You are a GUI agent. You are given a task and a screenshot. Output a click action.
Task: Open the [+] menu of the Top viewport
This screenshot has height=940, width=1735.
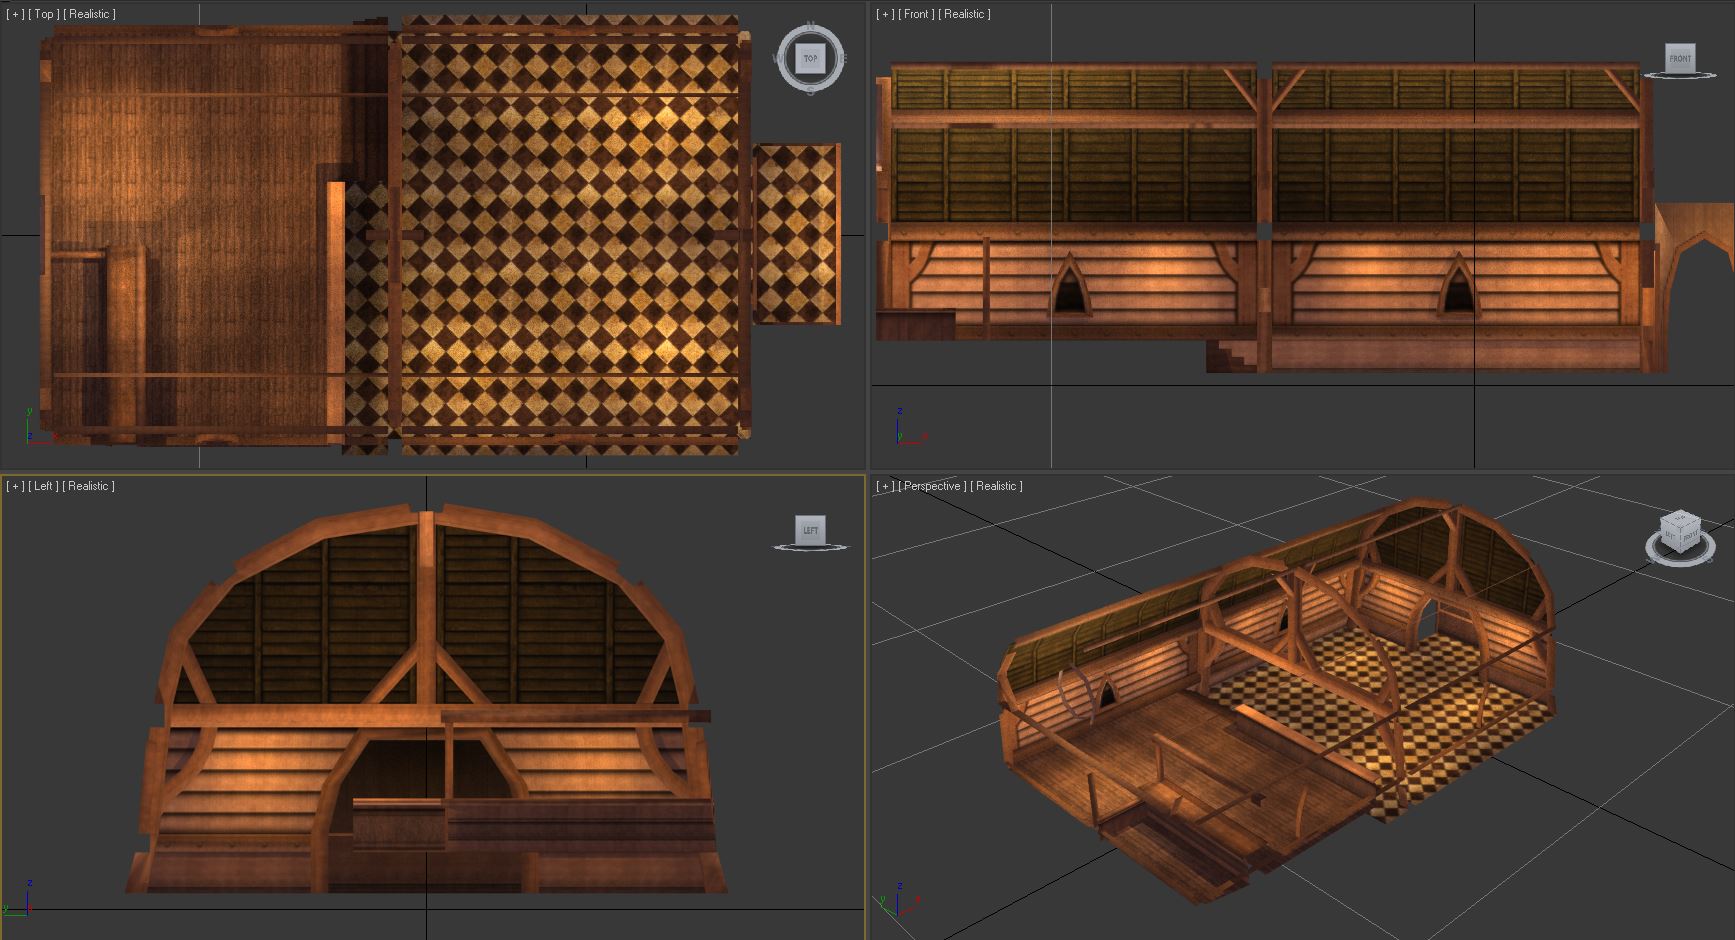(15, 14)
